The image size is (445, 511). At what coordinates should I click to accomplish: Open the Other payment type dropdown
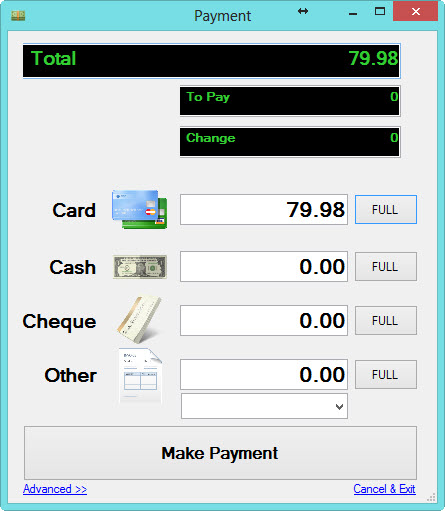click(x=264, y=406)
